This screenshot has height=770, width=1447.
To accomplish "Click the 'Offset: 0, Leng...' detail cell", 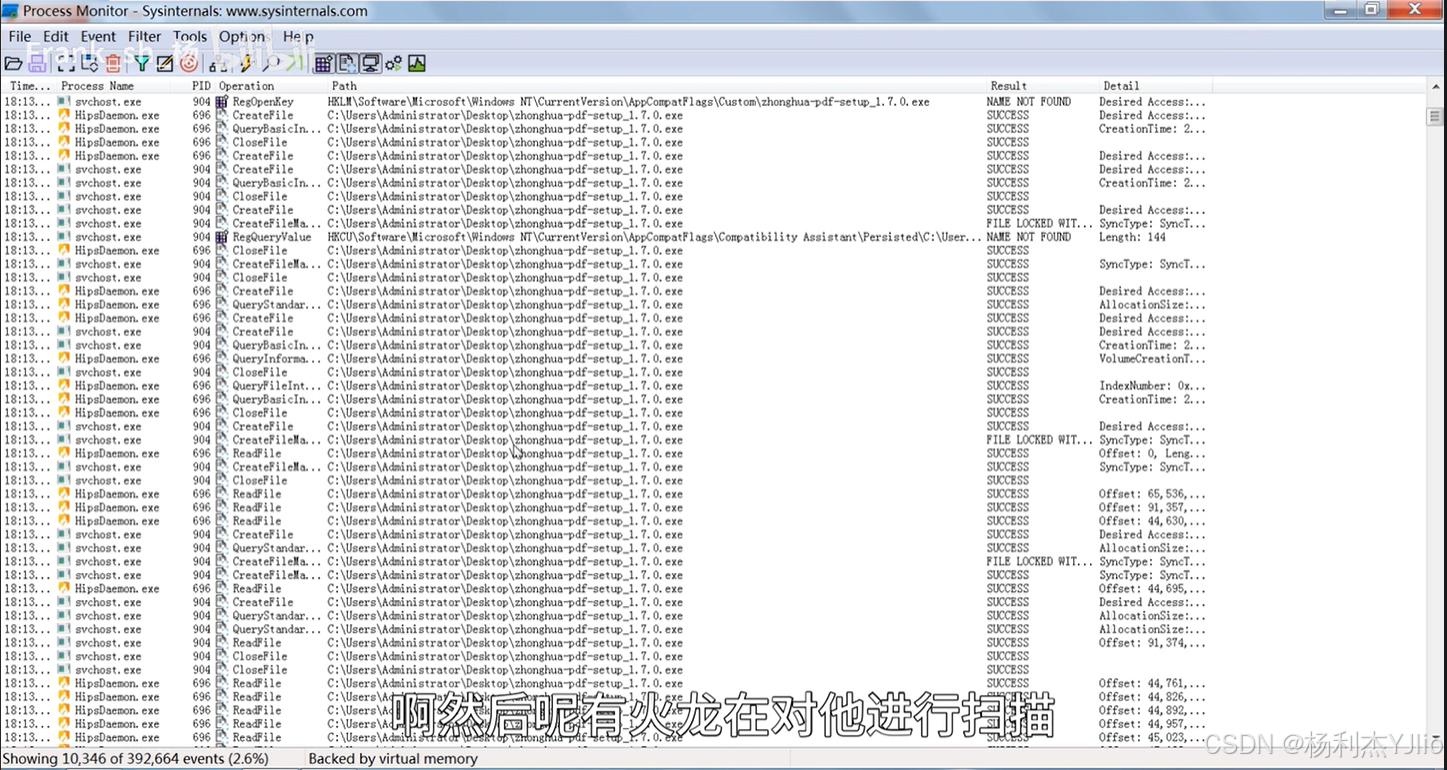I will click(x=1152, y=453).
